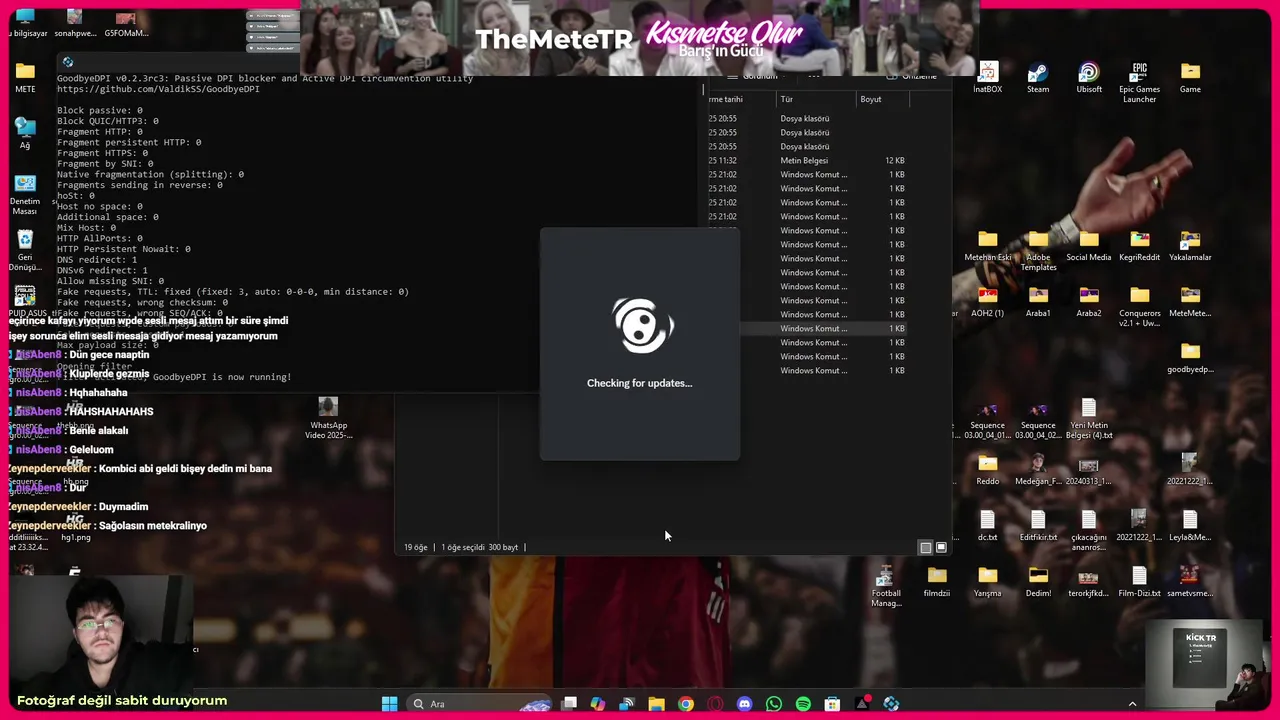Open the Ubisoft desktop shortcut
Image resolution: width=1280 pixels, height=720 pixels.
click(1089, 78)
